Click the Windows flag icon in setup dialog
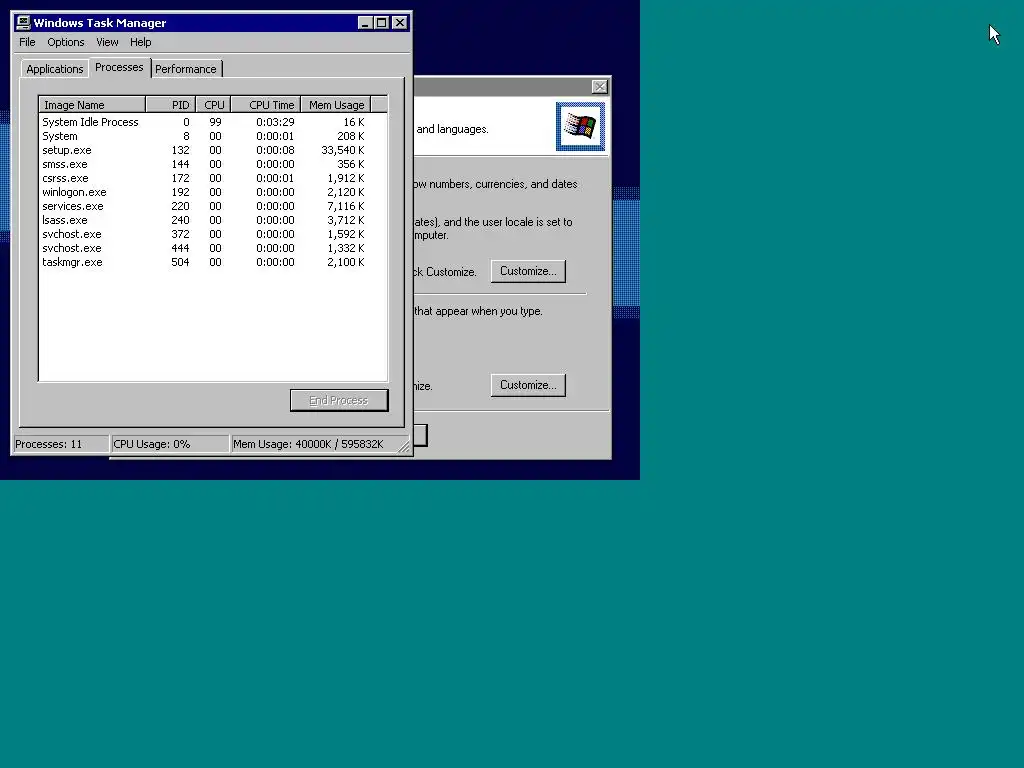Screen dimensions: 1024x768 [581, 126]
